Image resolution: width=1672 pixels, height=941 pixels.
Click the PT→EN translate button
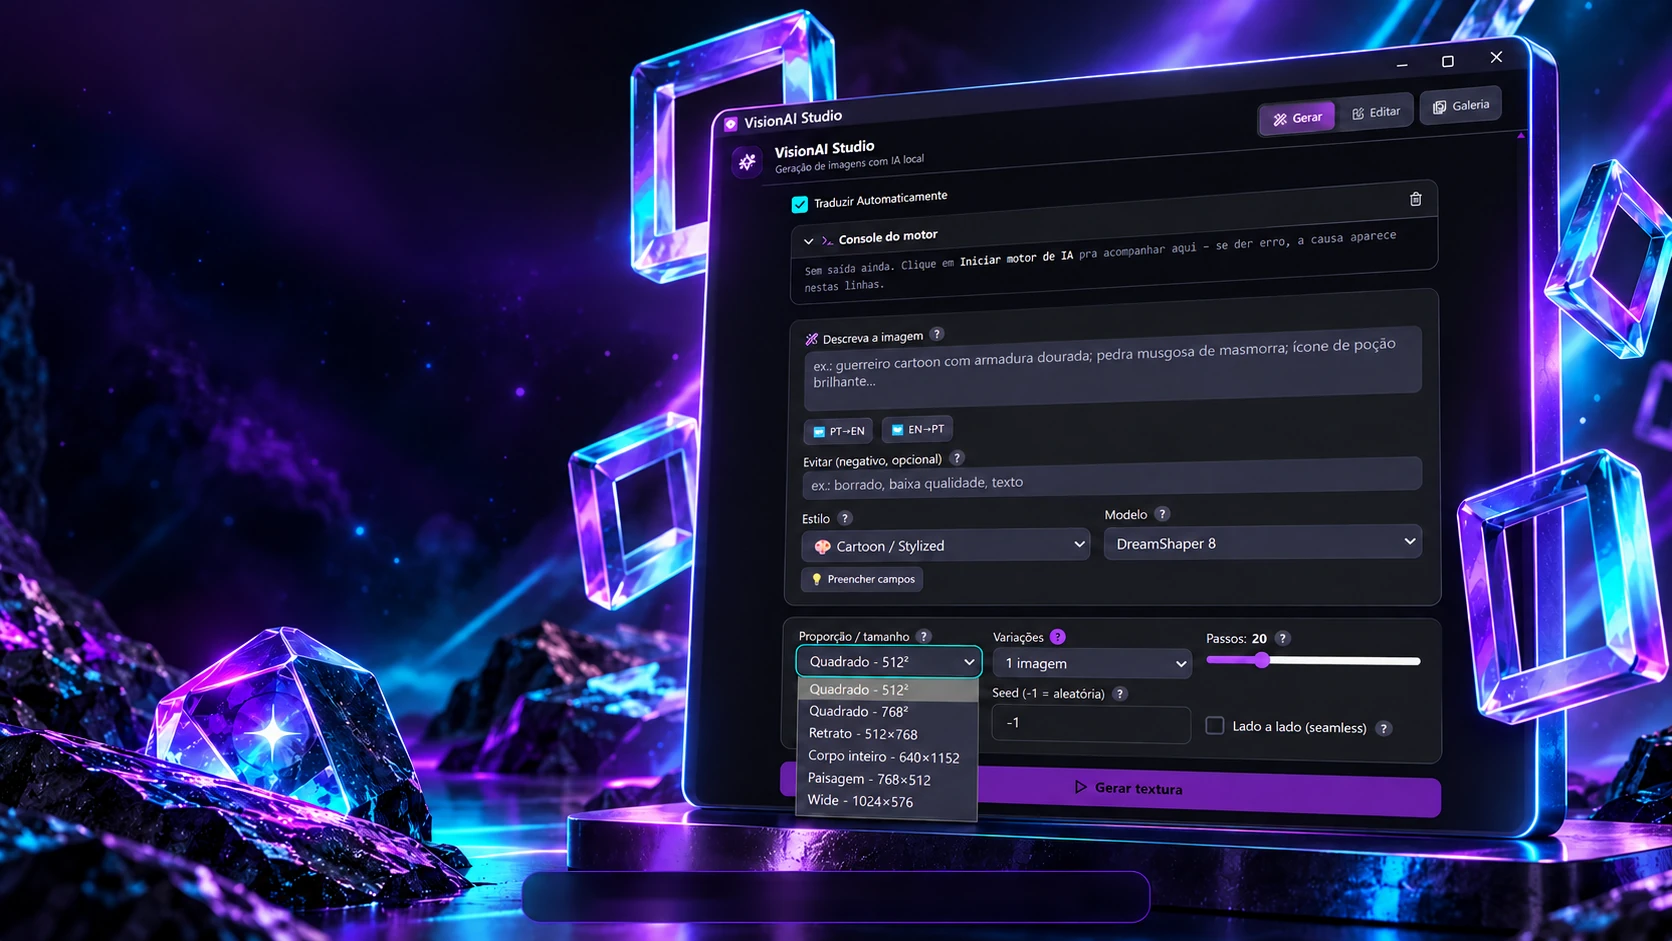[x=838, y=431]
